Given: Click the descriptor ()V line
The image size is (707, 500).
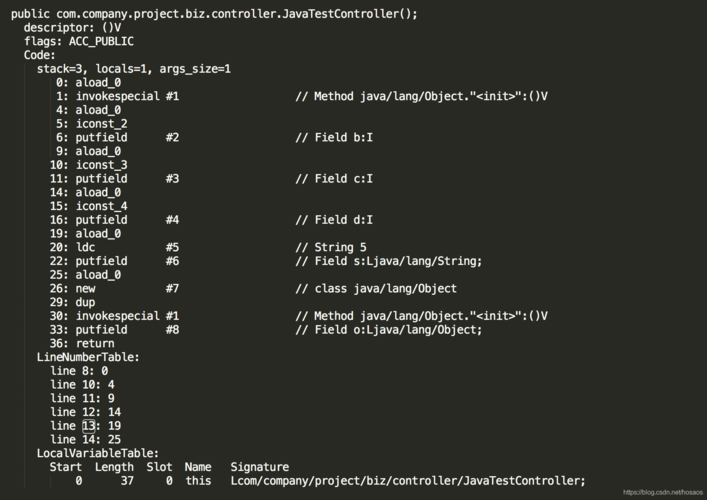Looking at the screenshot, I should click(72, 28).
